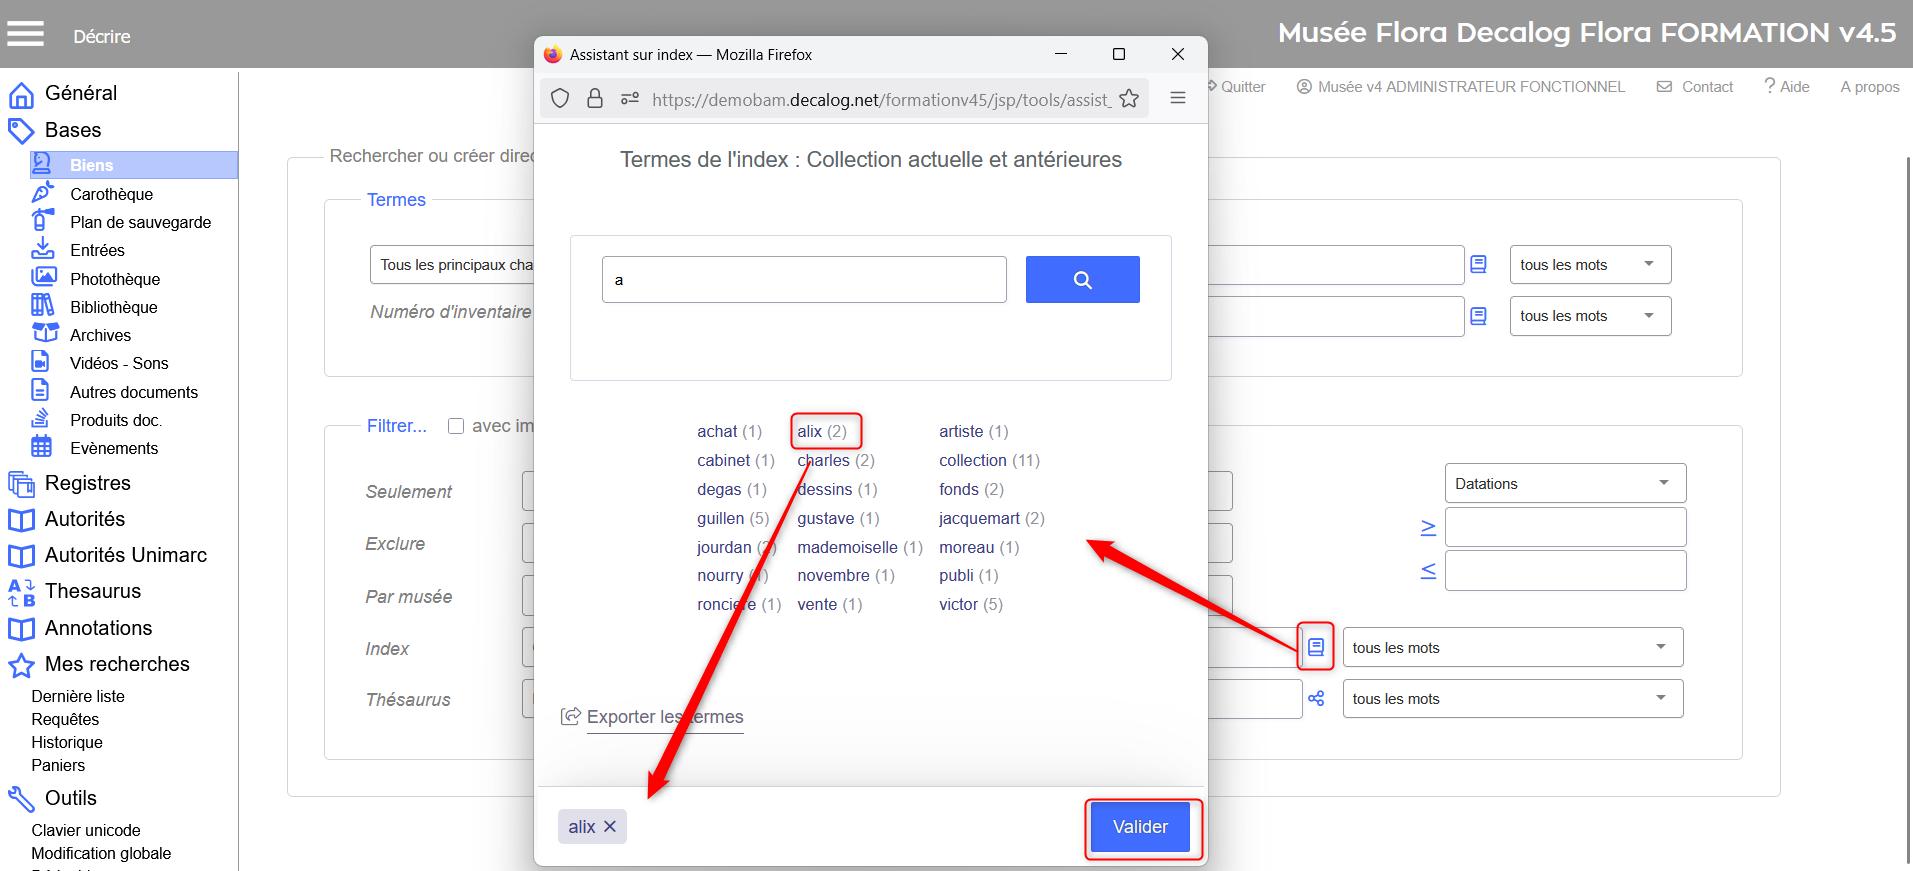Screen dimensions: 1913x871
Task: Open 'tous les mots' dropdown beside Numéro d'inventaire
Action: (1590, 316)
